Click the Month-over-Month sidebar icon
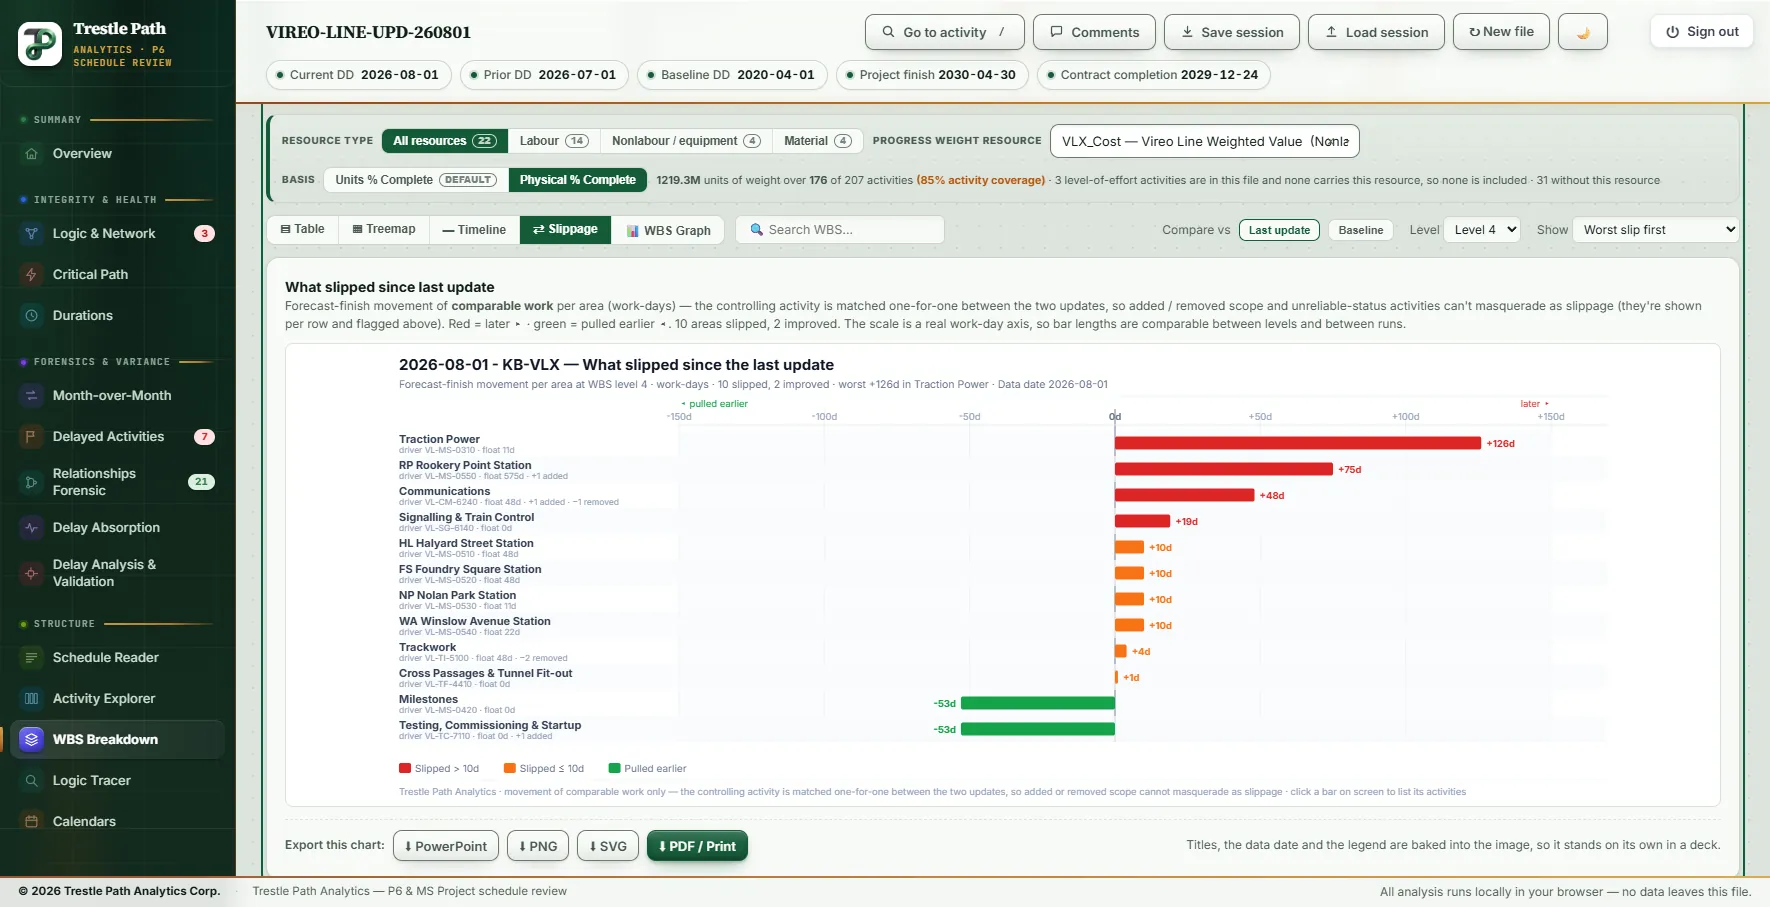 tap(31, 396)
